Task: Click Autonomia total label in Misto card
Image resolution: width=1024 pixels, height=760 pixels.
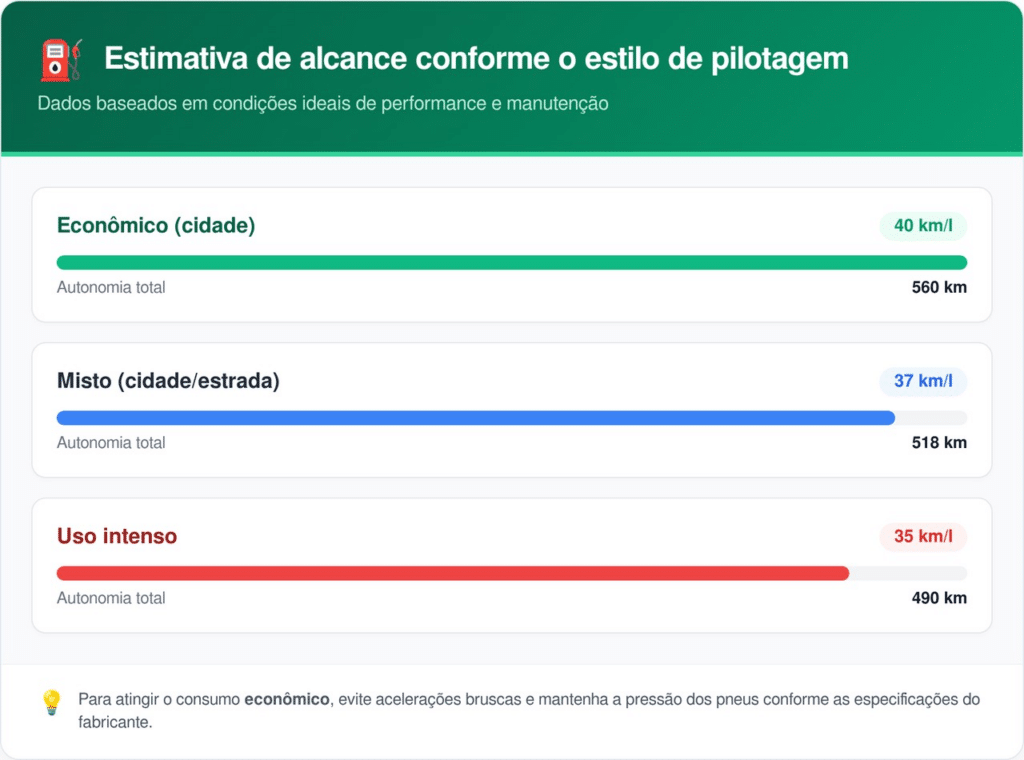Action: [x=111, y=443]
